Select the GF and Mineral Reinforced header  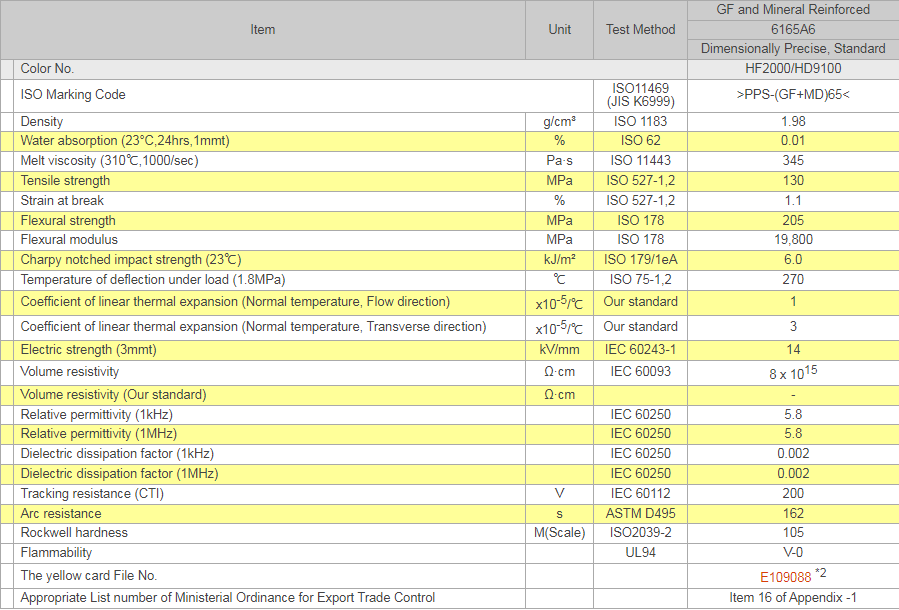pos(793,10)
